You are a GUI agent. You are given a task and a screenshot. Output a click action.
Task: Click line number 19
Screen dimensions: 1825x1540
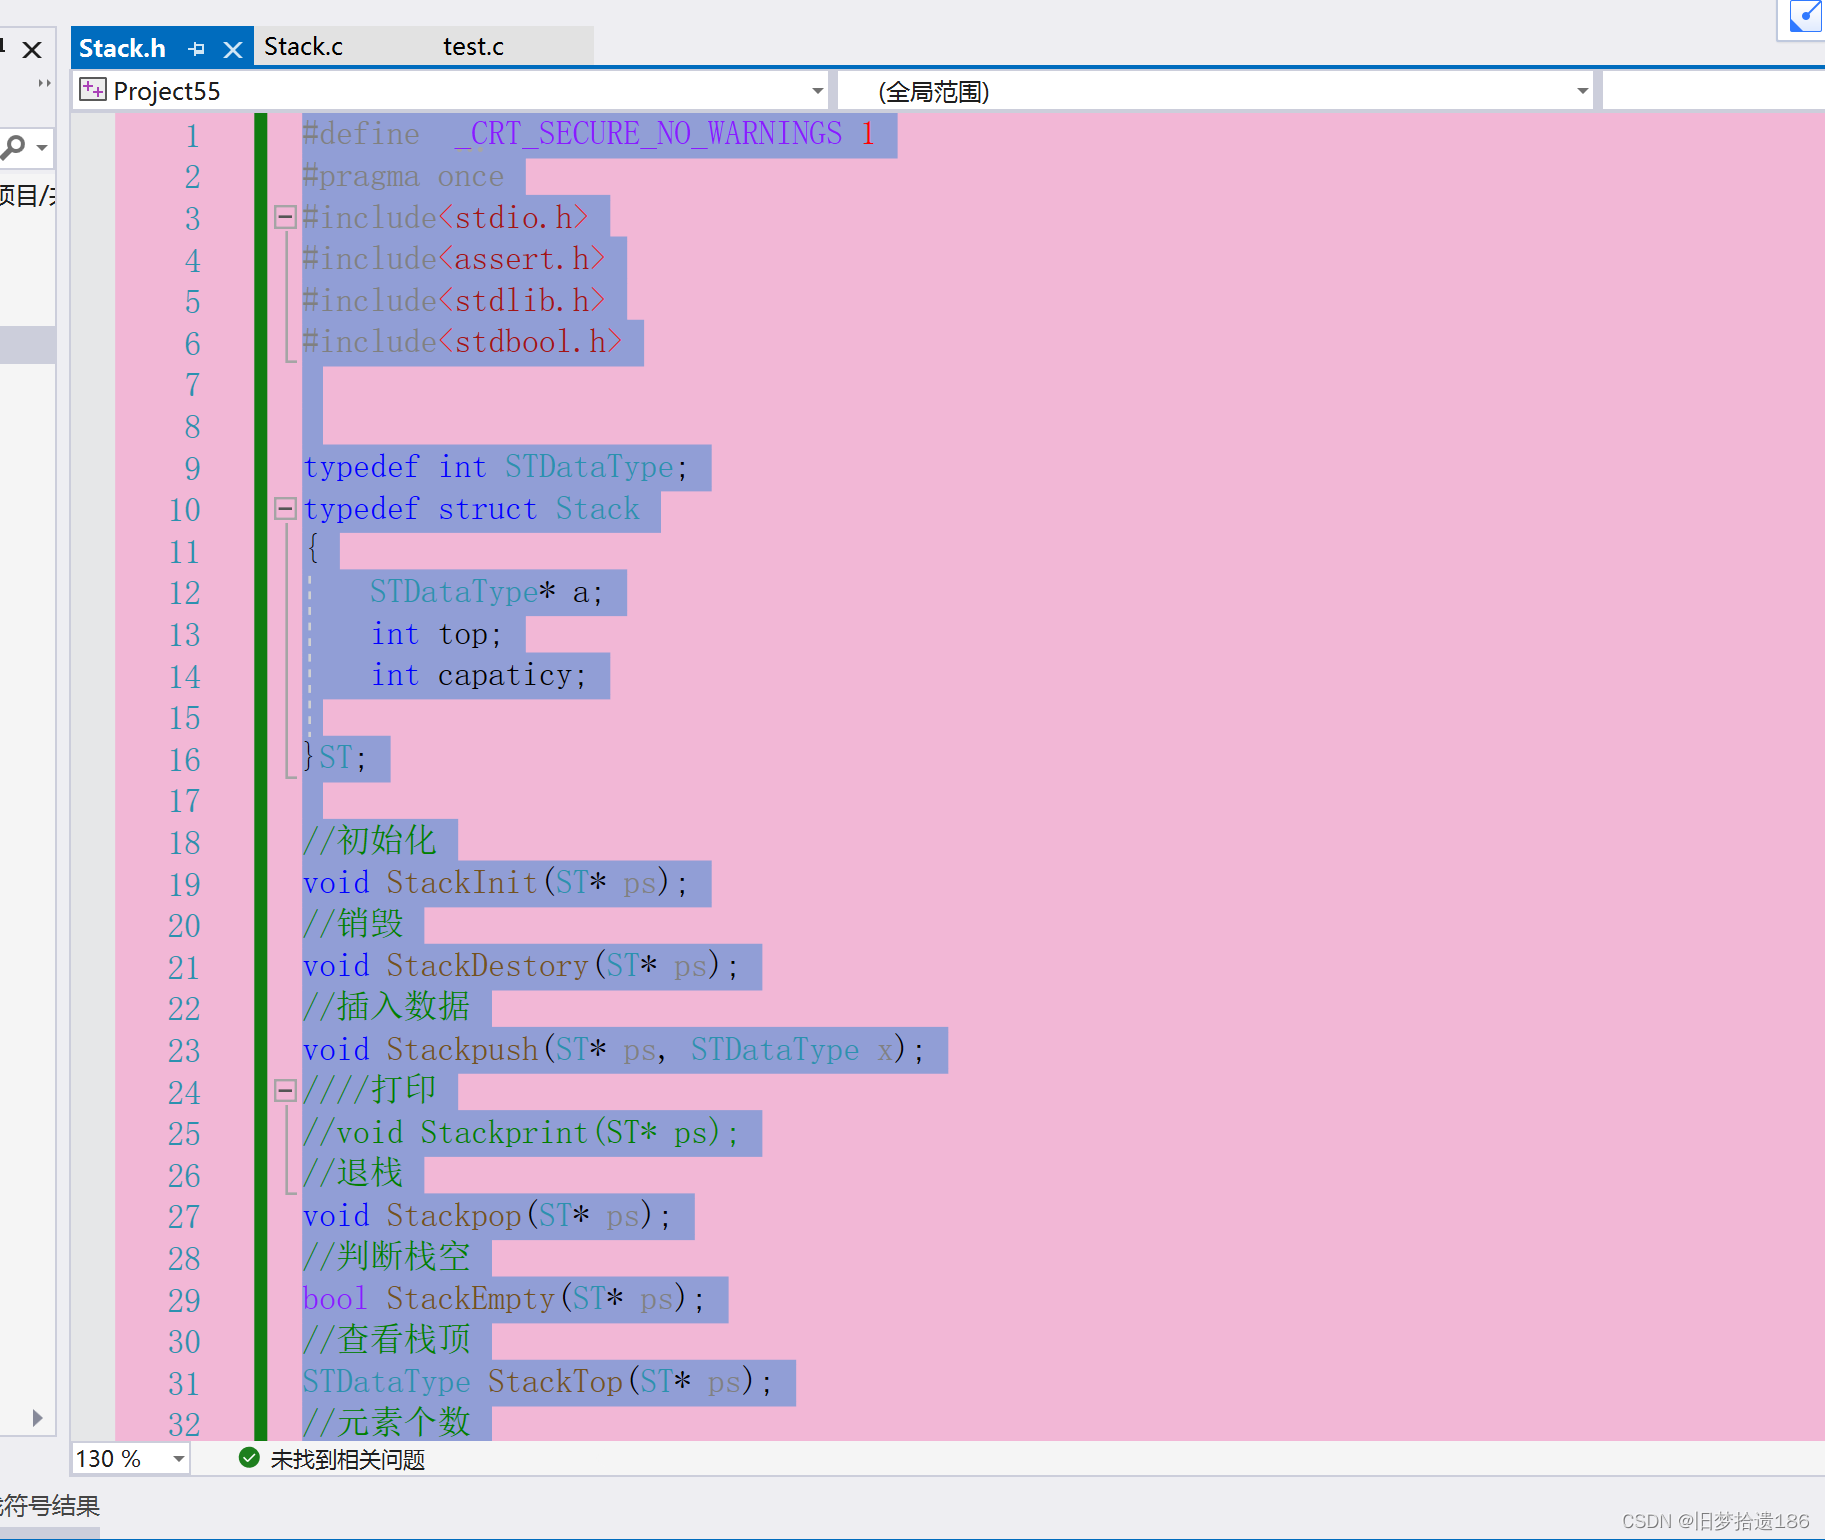point(184,884)
